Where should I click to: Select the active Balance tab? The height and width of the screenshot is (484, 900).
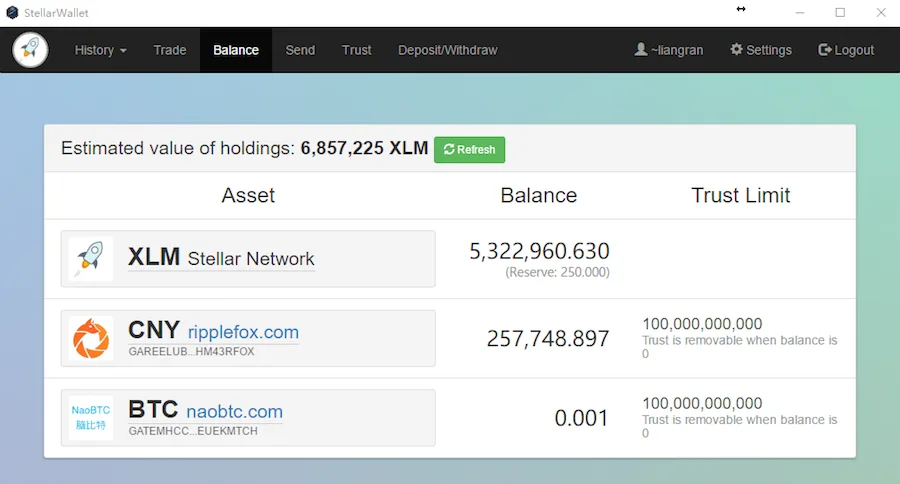(236, 50)
